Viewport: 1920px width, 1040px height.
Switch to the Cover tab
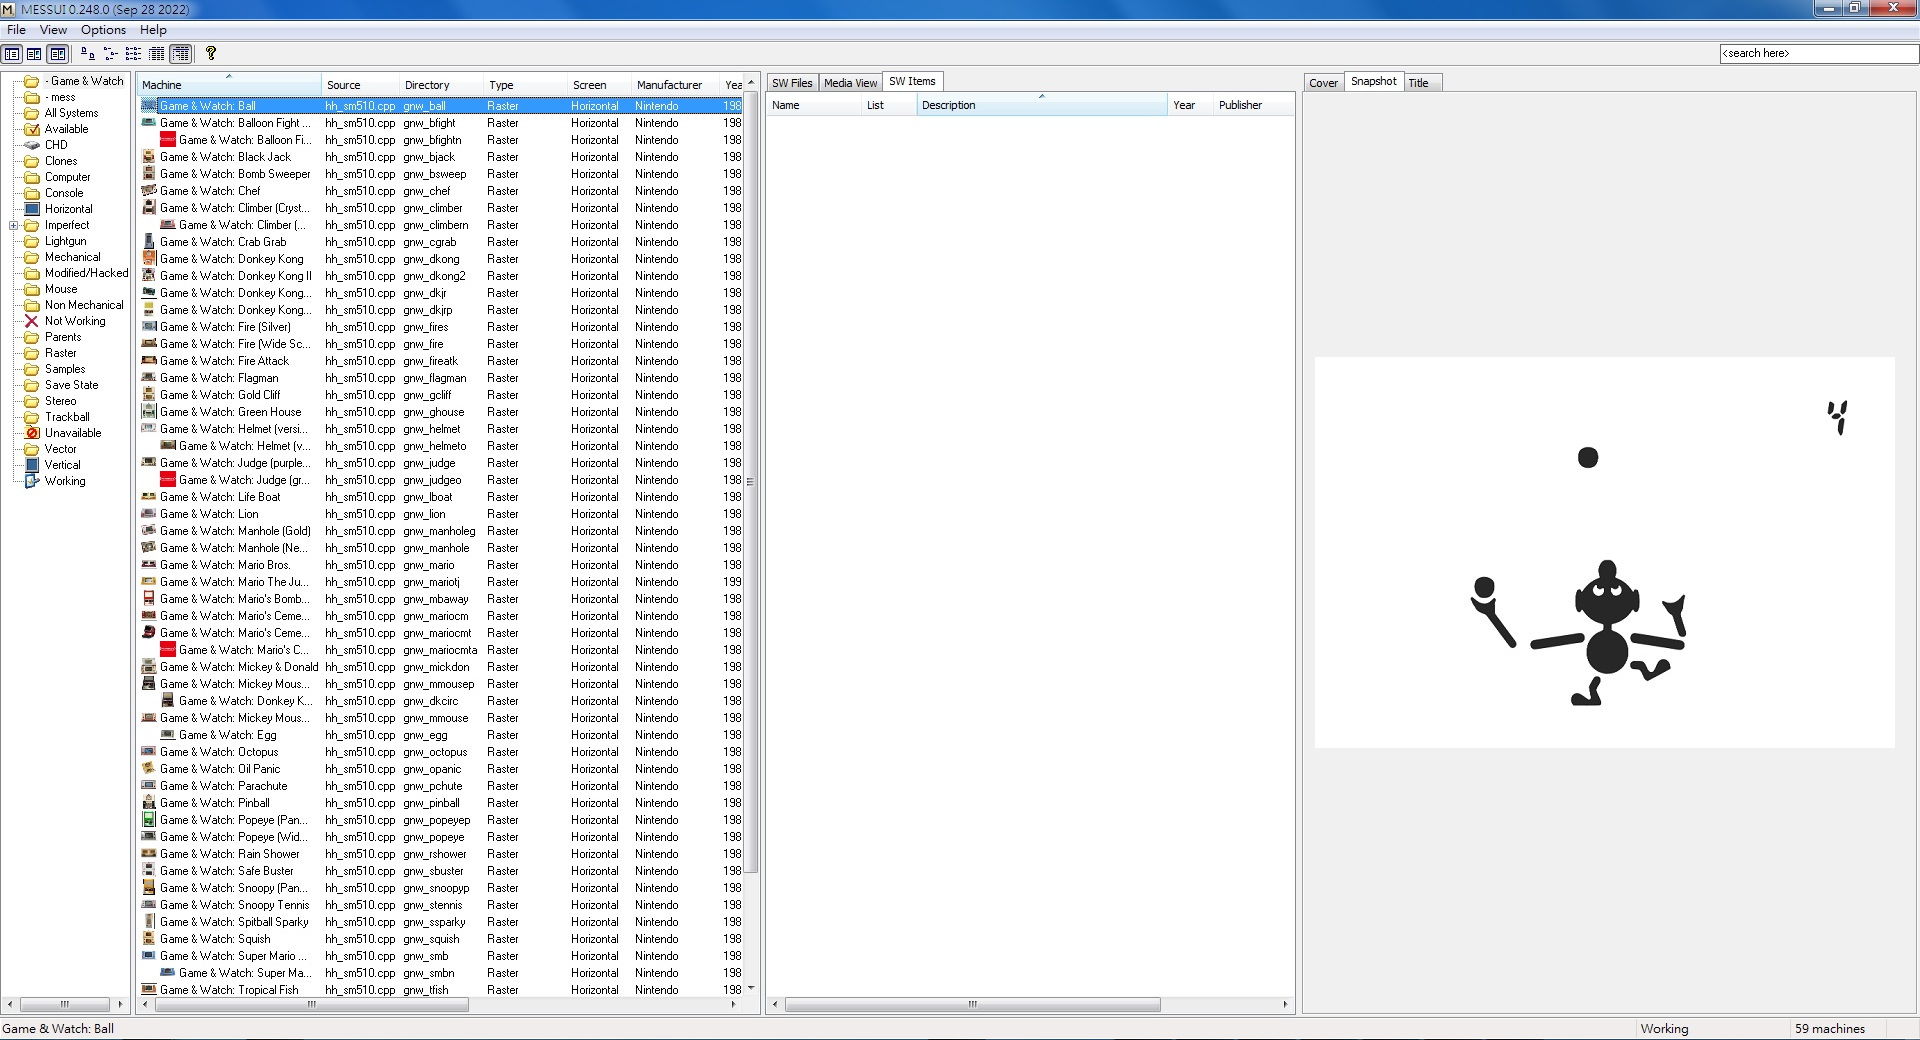(x=1323, y=83)
